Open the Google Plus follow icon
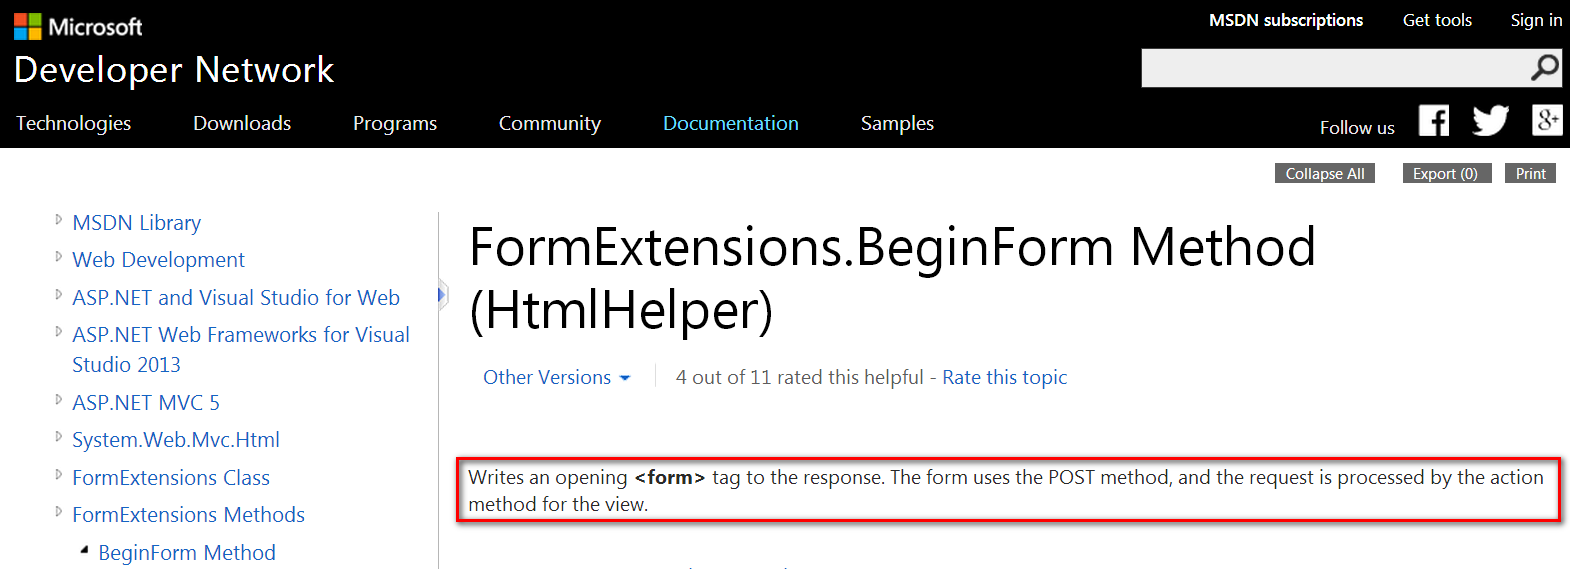Image resolution: width=1570 pixels, height=569 pixels. [1547, 120]
